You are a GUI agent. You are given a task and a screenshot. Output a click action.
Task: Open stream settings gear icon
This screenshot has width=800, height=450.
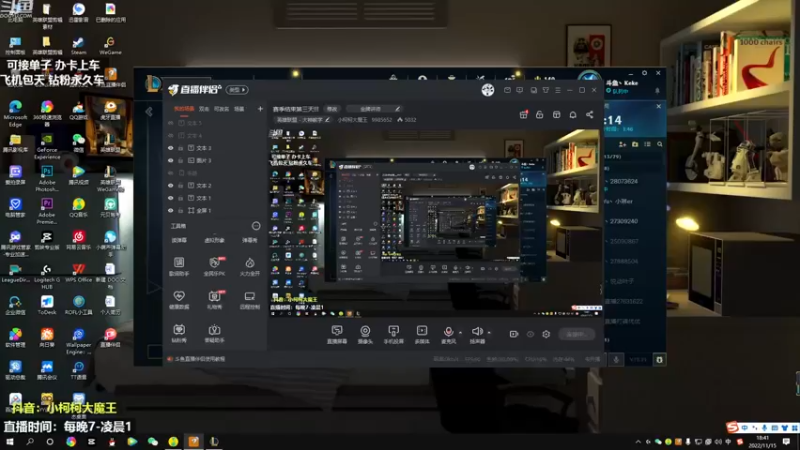(546, 334)
